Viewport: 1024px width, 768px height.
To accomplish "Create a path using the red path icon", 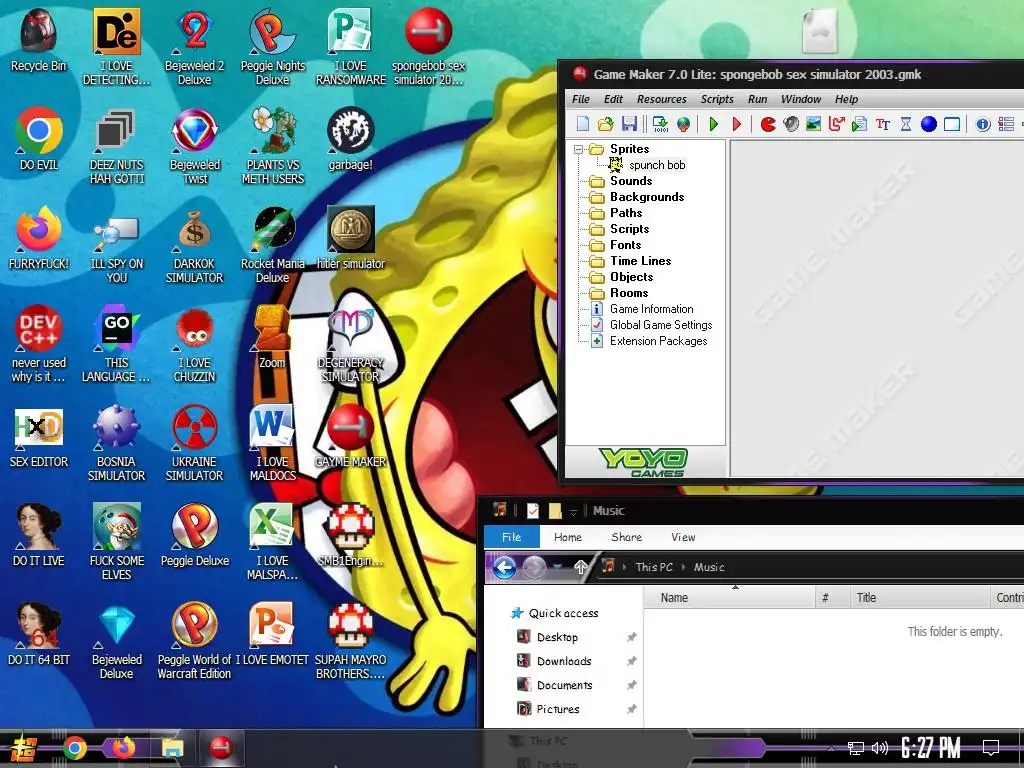I will click(x=837, y=123).
